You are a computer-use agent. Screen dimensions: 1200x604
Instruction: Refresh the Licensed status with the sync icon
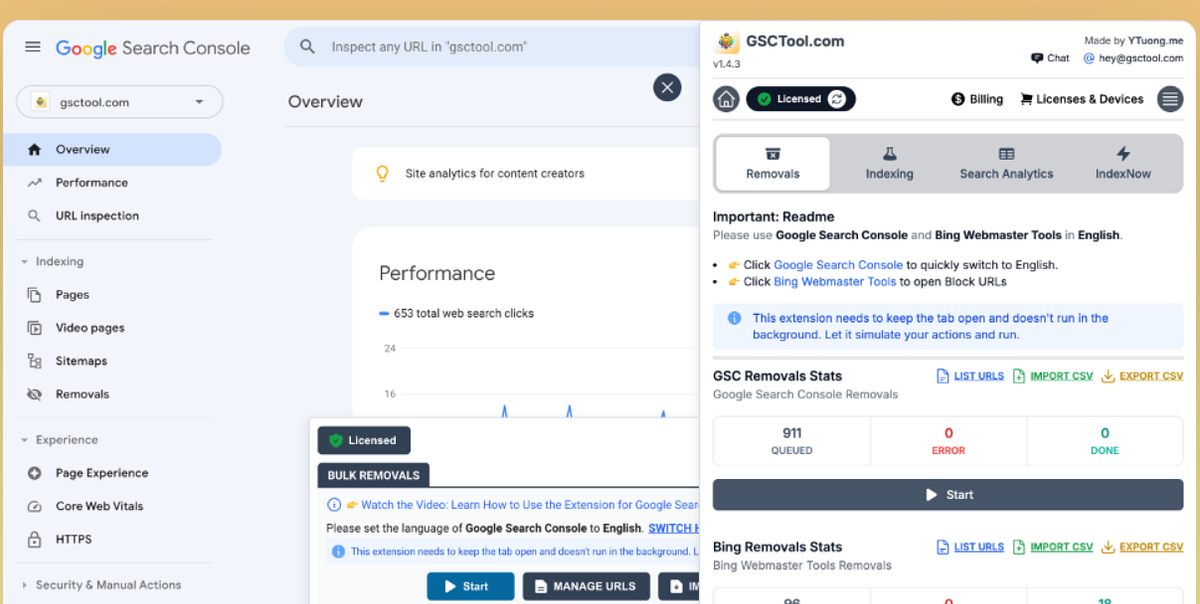(x=838, y=98)
